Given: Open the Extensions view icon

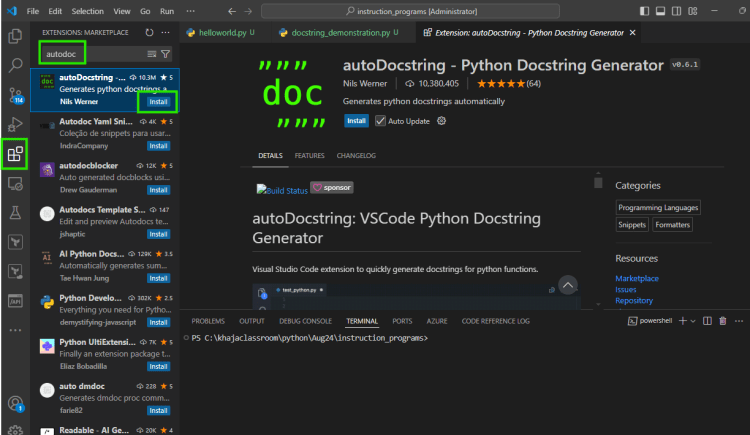Looking at the screenshot, I should [15, 154].
